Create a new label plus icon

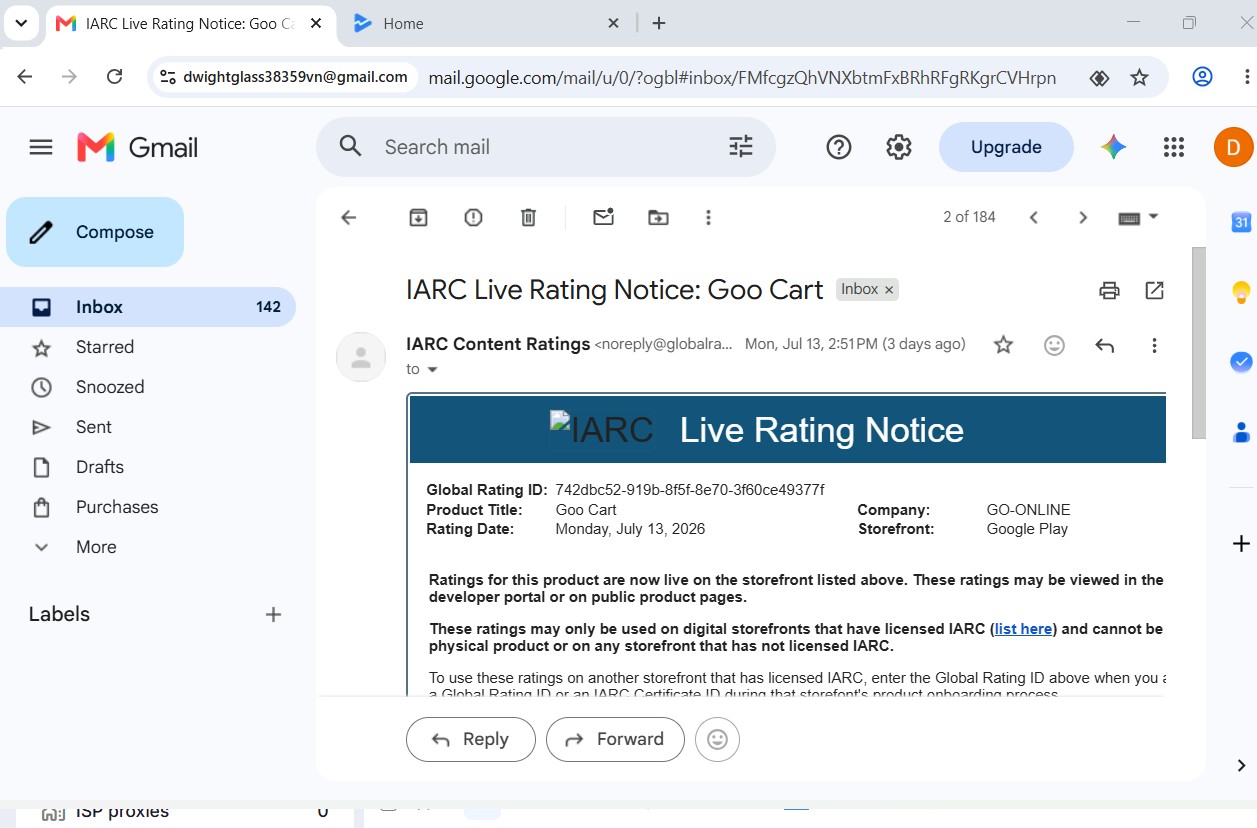(273, 615)
